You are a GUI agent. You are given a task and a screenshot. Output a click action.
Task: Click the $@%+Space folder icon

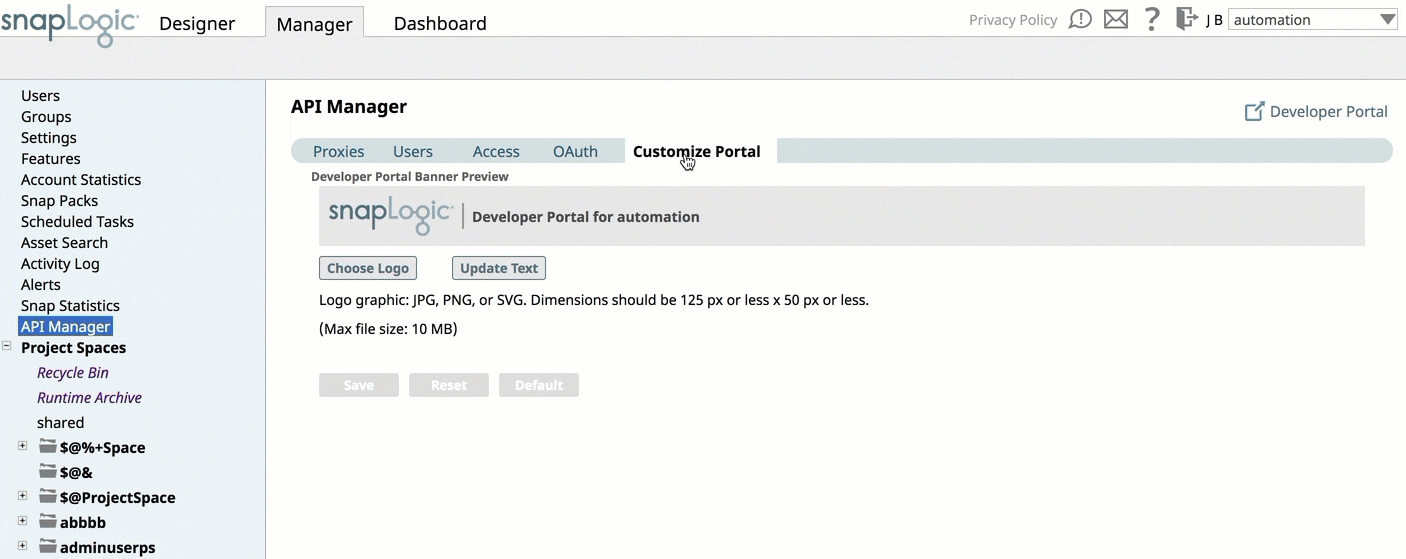click(48, 447)
